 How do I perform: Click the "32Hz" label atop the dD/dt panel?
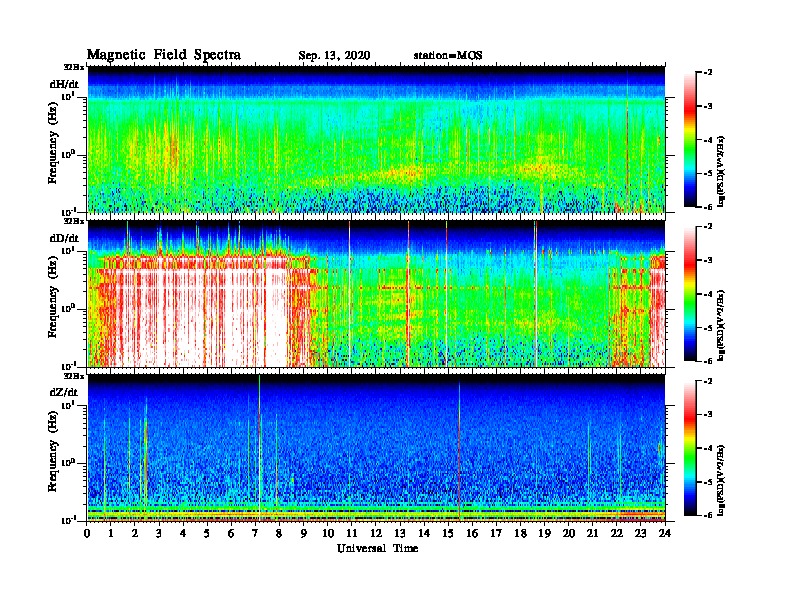(73, 221)
